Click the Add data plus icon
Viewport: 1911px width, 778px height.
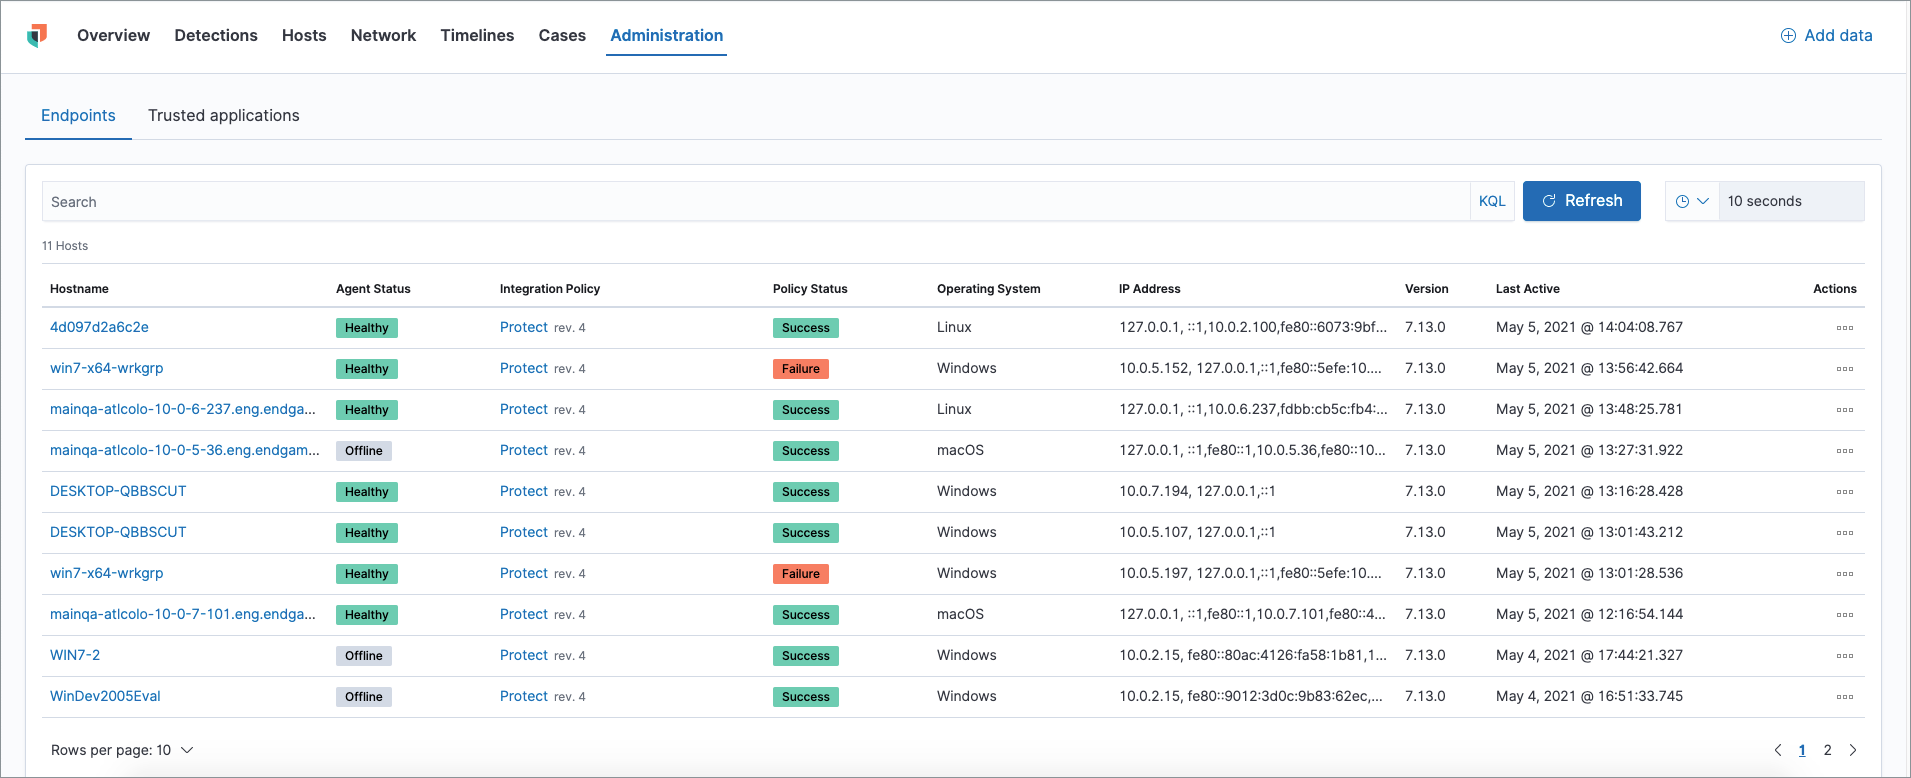1788,36
